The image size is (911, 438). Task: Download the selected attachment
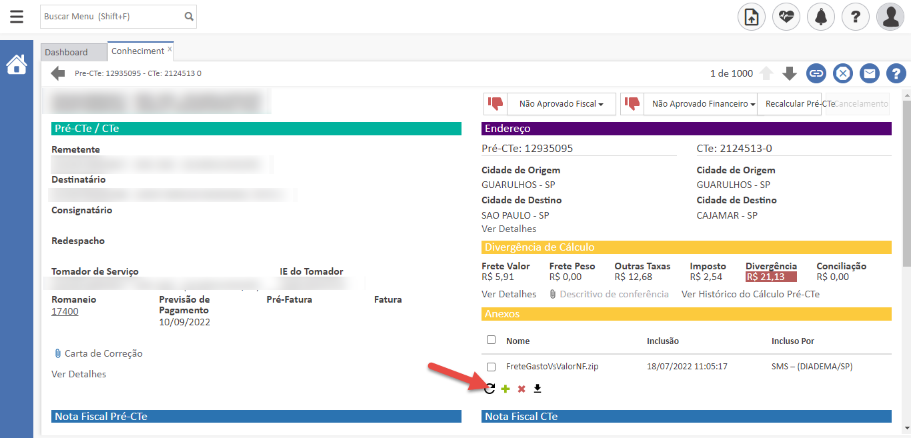point(537,388)
